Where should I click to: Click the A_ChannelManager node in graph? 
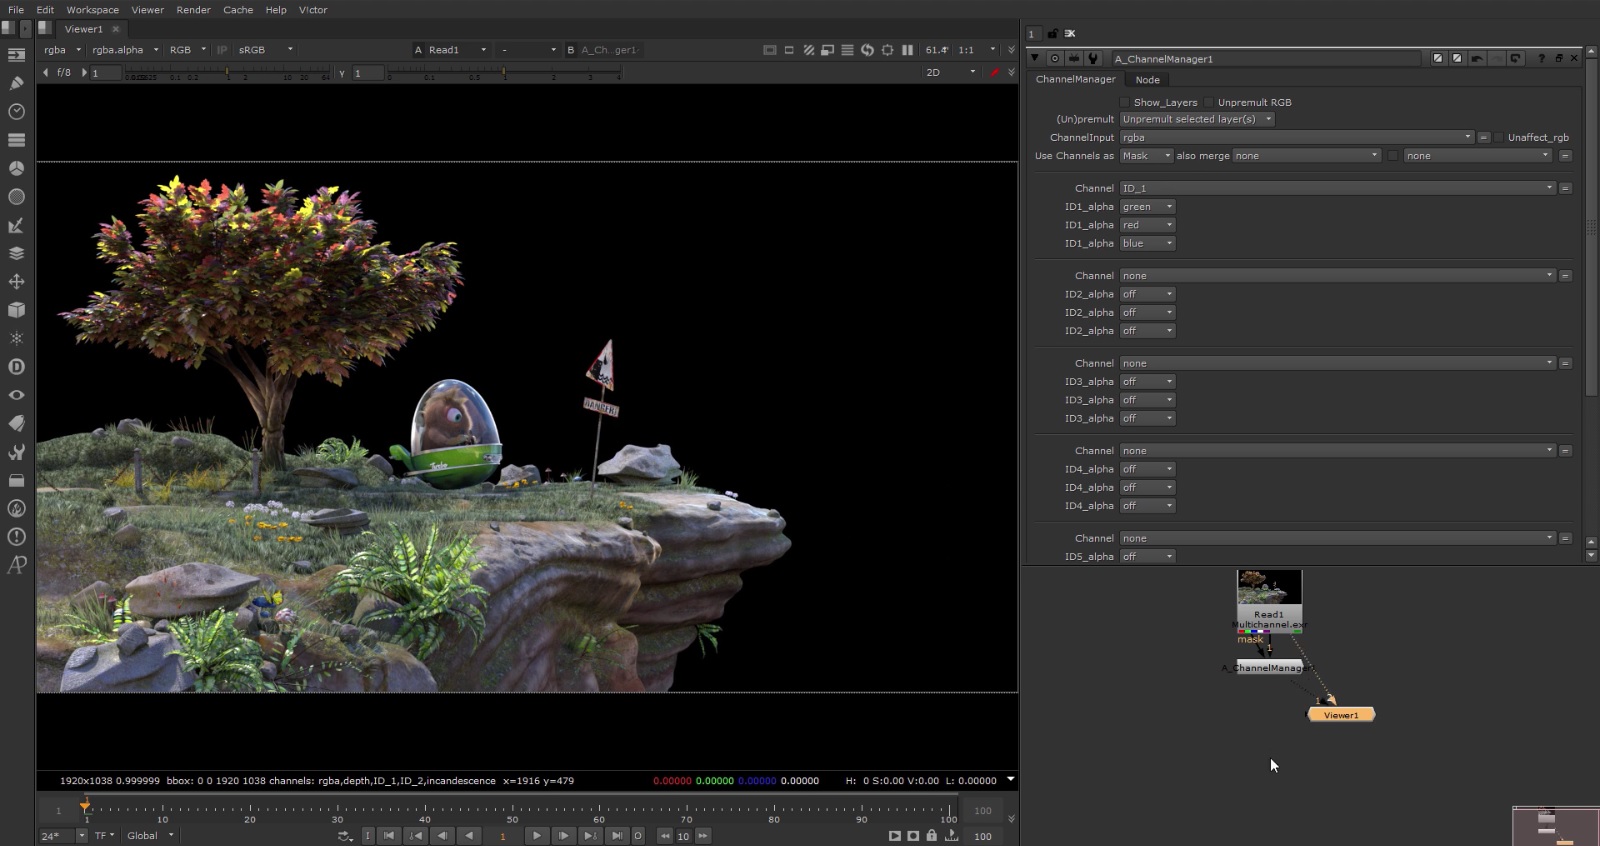[x=1269, y=668]
